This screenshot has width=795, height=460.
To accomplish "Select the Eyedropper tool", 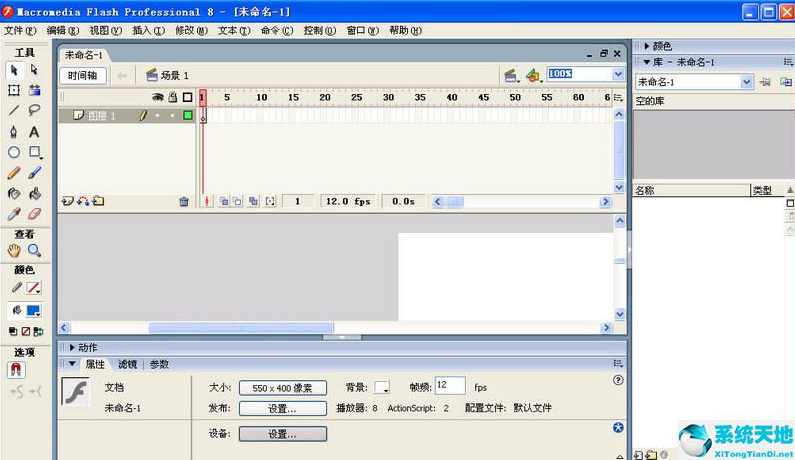I will 14,214.
